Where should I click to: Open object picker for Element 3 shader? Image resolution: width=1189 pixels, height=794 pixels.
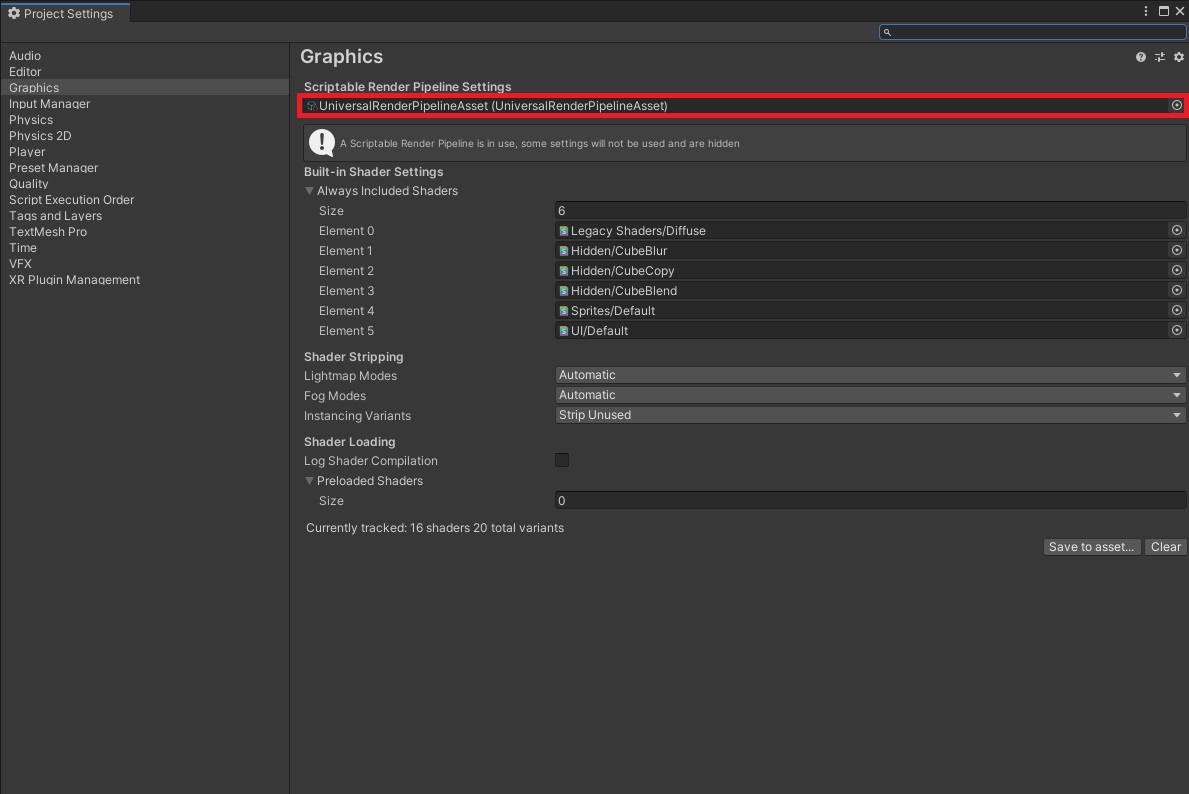(1176, 290)
